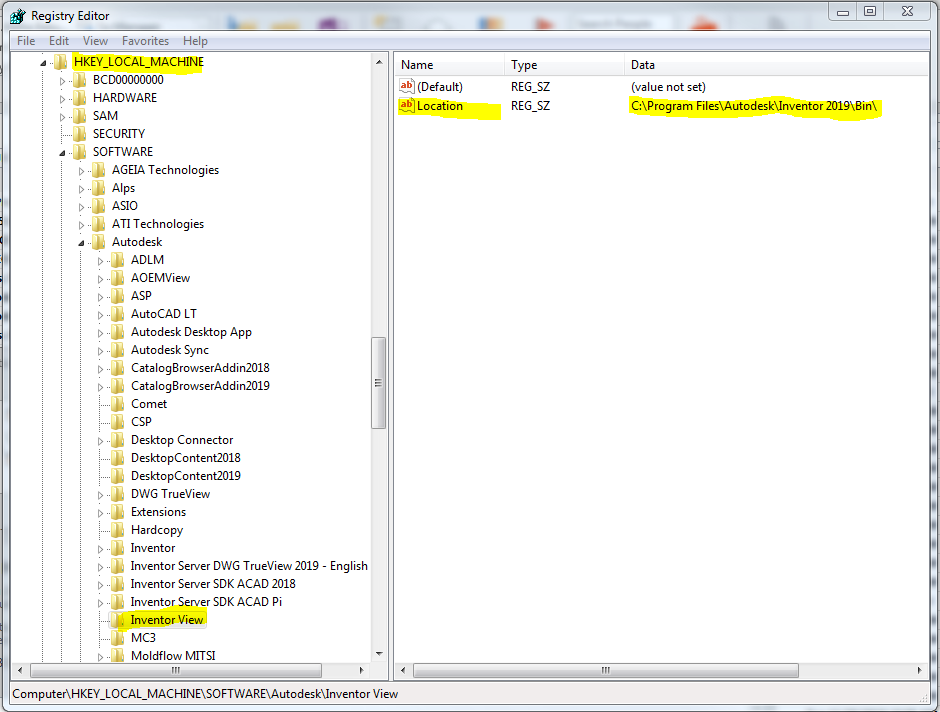Click the Type column header
The height and width of the screenshot is (712, 940).
(564, 65)
